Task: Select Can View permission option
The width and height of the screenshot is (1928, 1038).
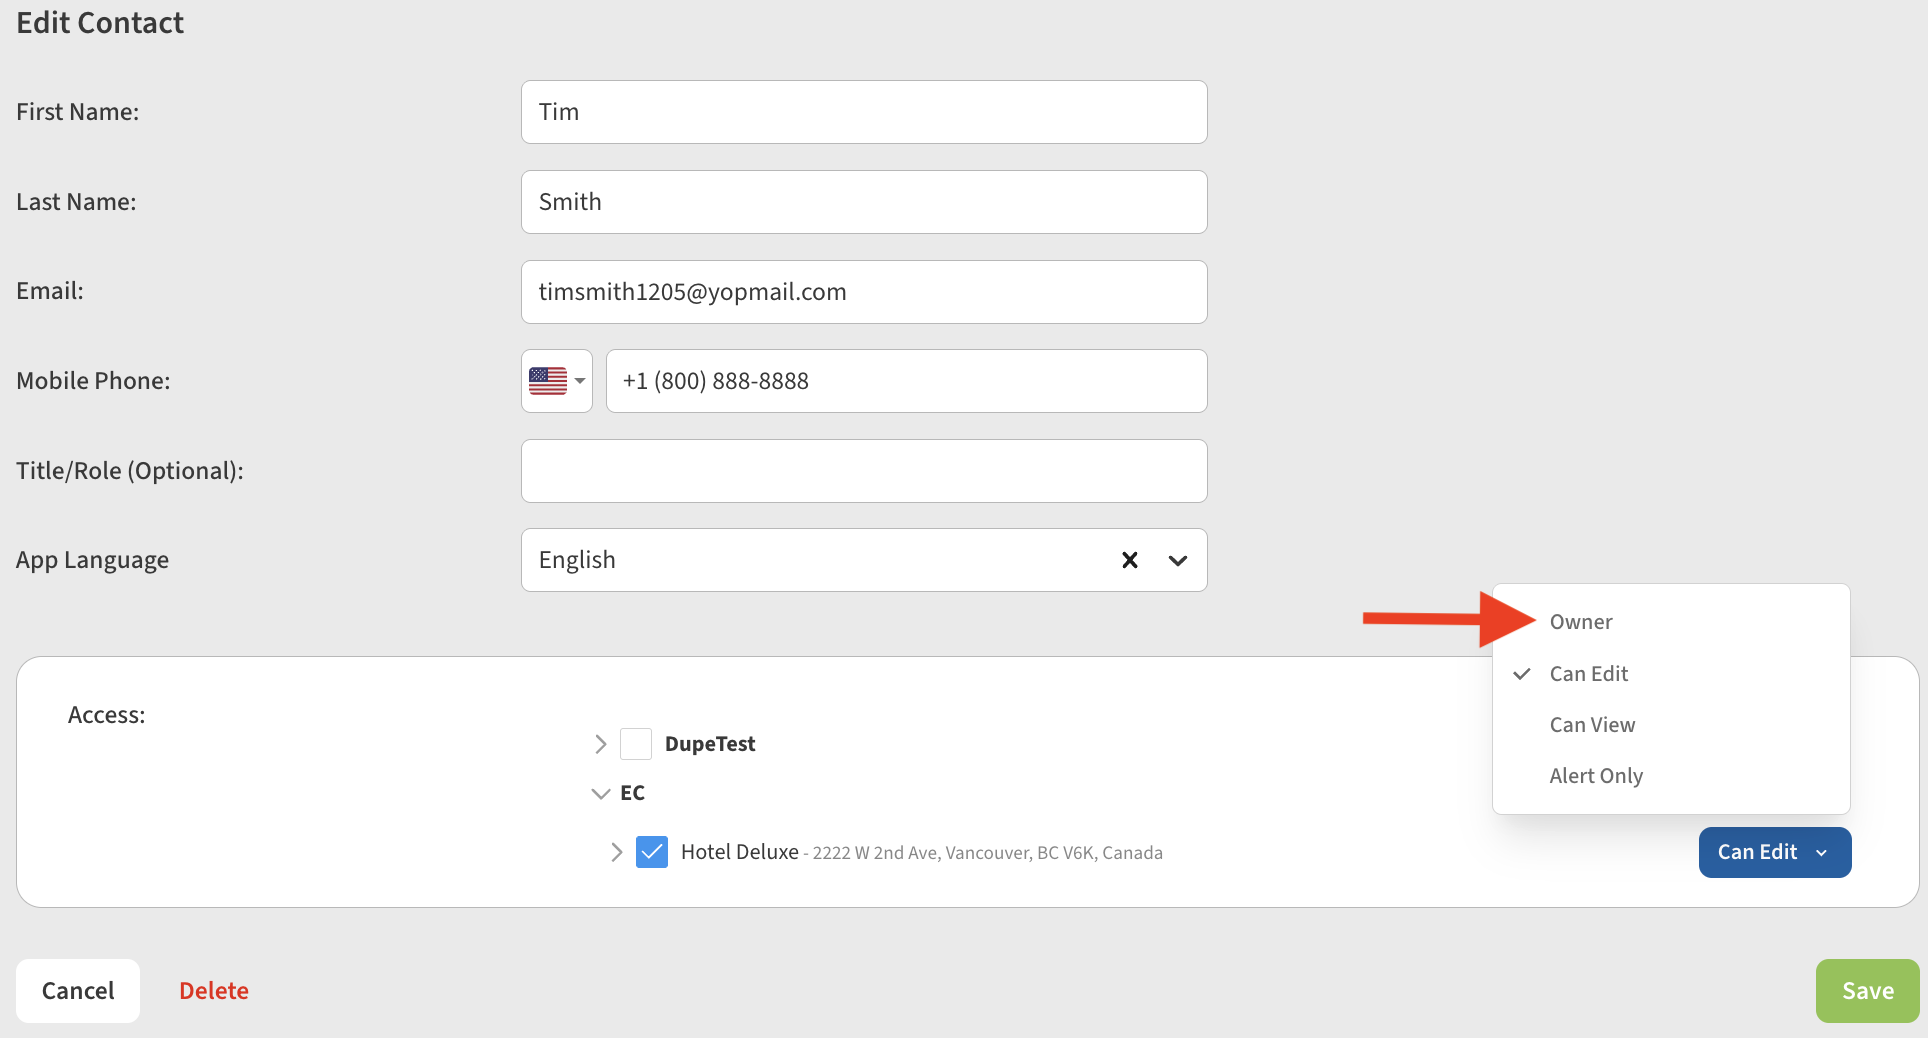Action: tap(1592, 725)
